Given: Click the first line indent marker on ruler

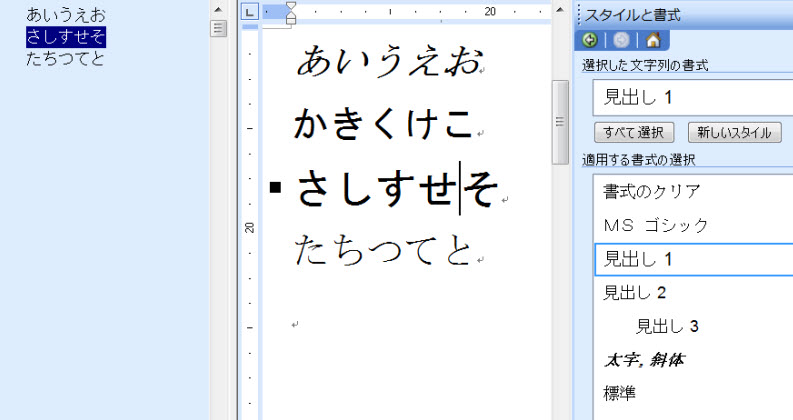Looking at the screenshot, I should 291,7.
